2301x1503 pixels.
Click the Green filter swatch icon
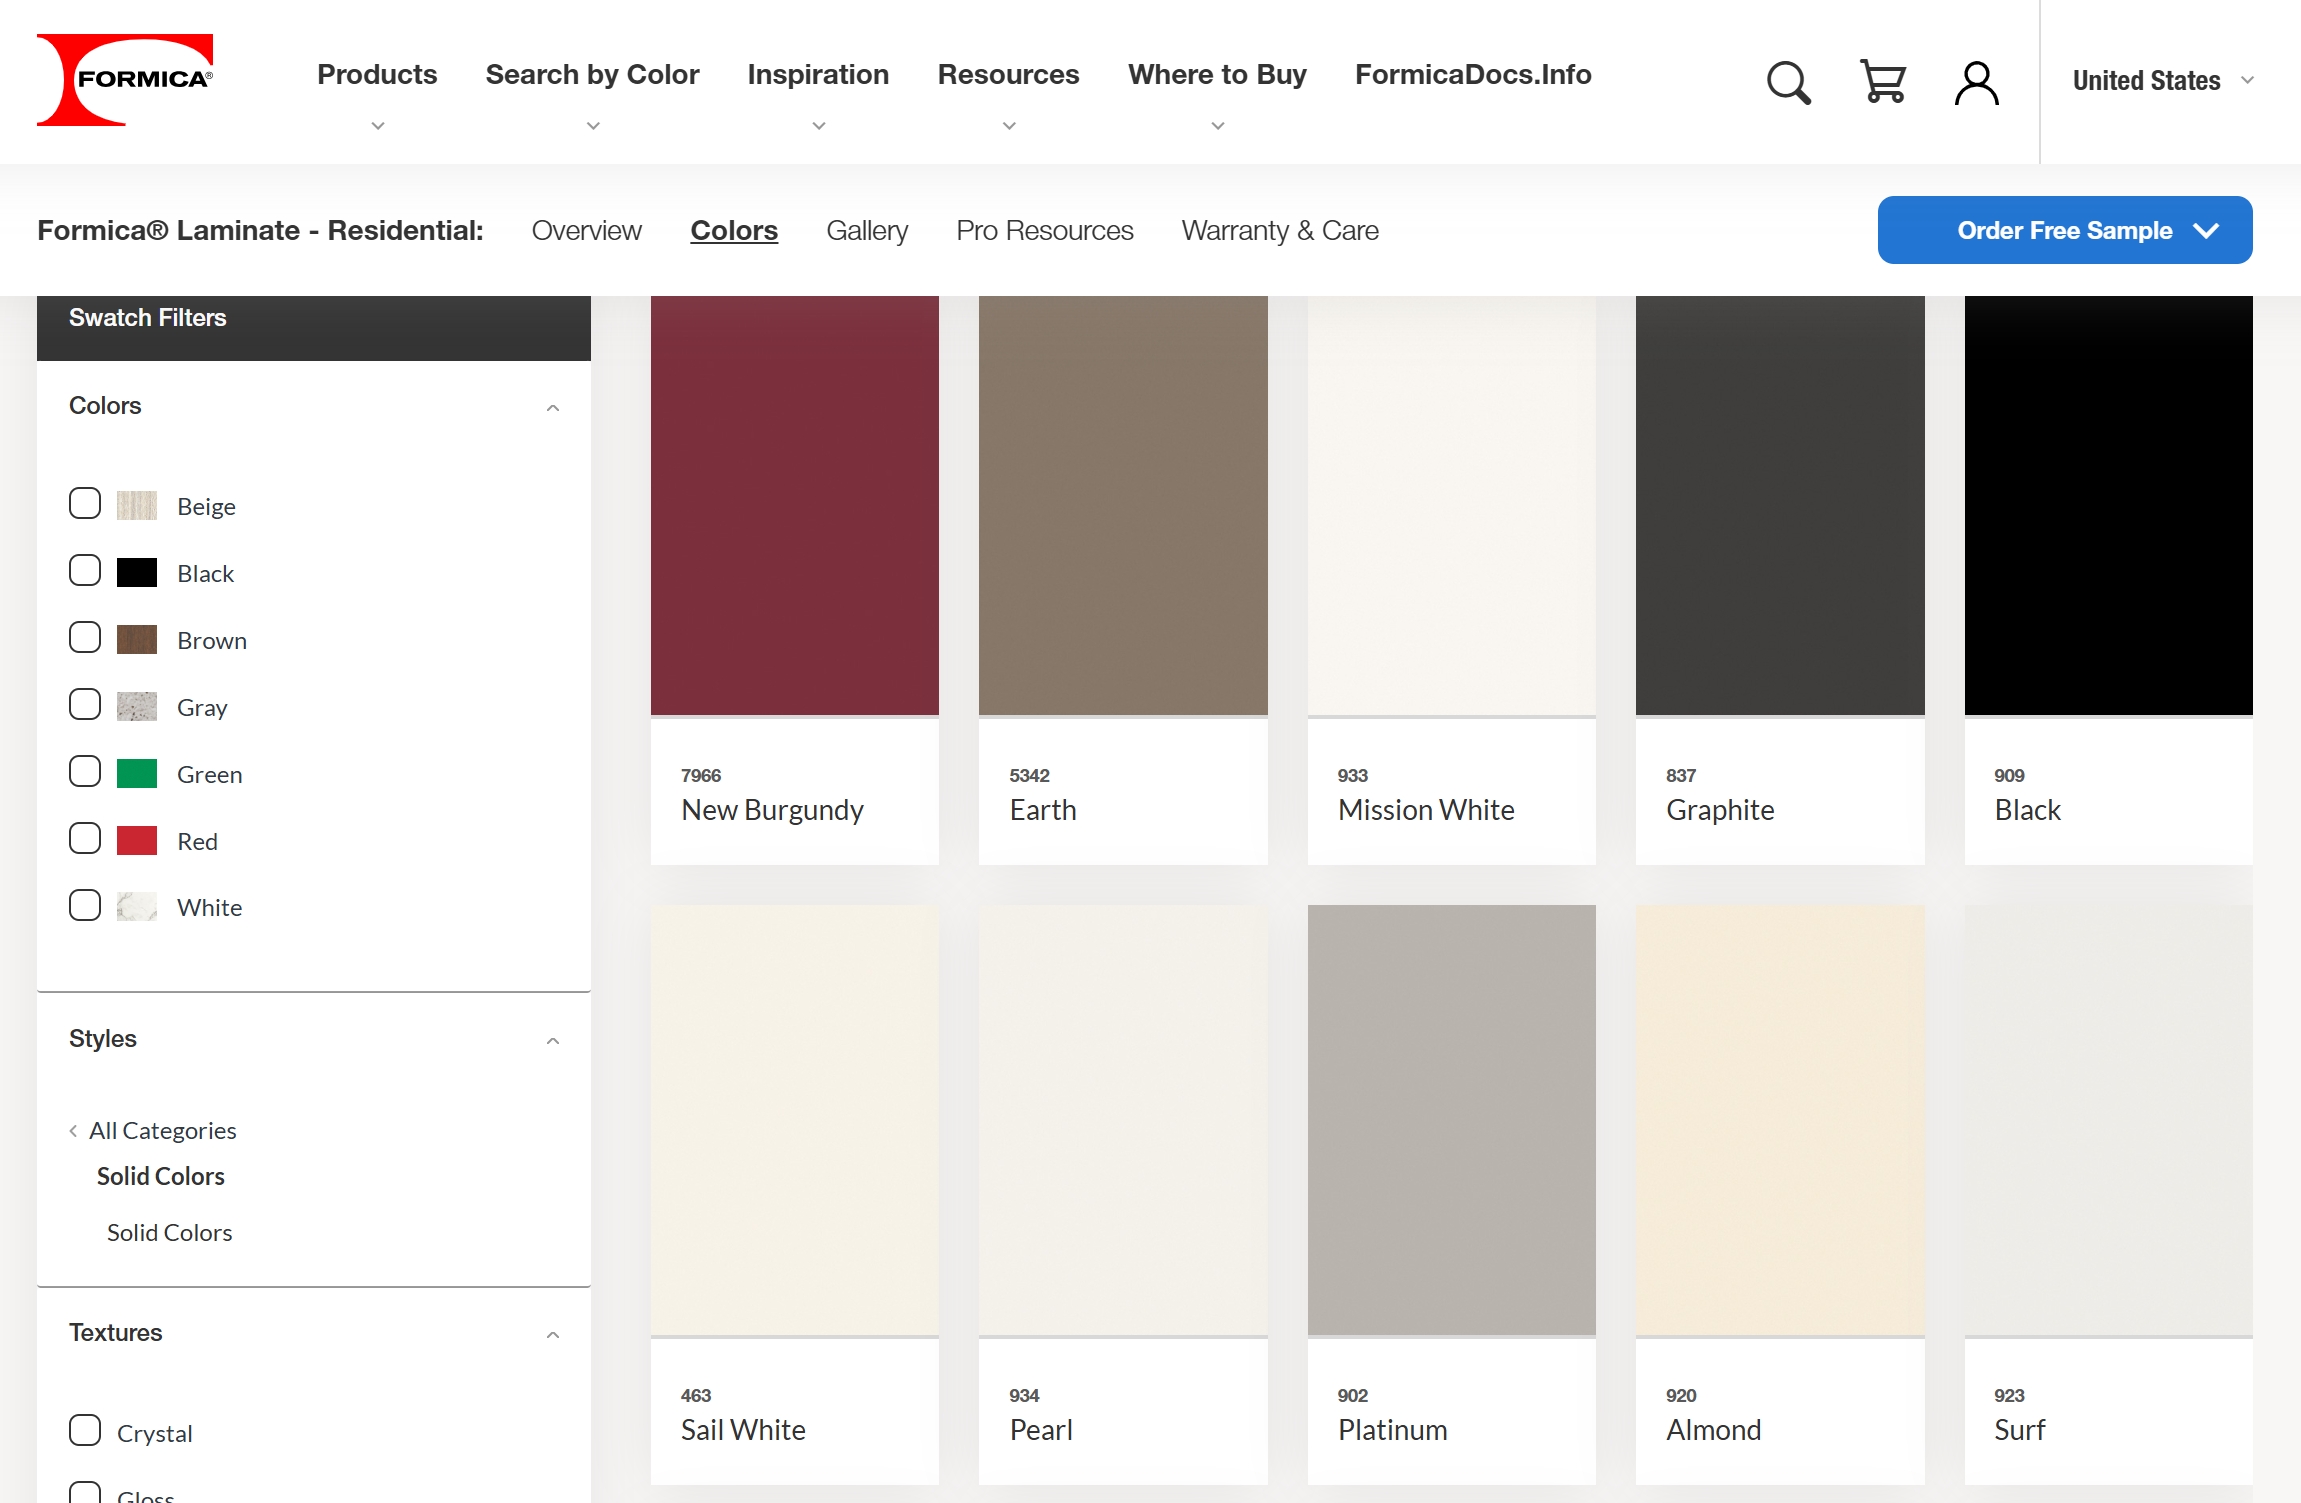pos(137,773)
